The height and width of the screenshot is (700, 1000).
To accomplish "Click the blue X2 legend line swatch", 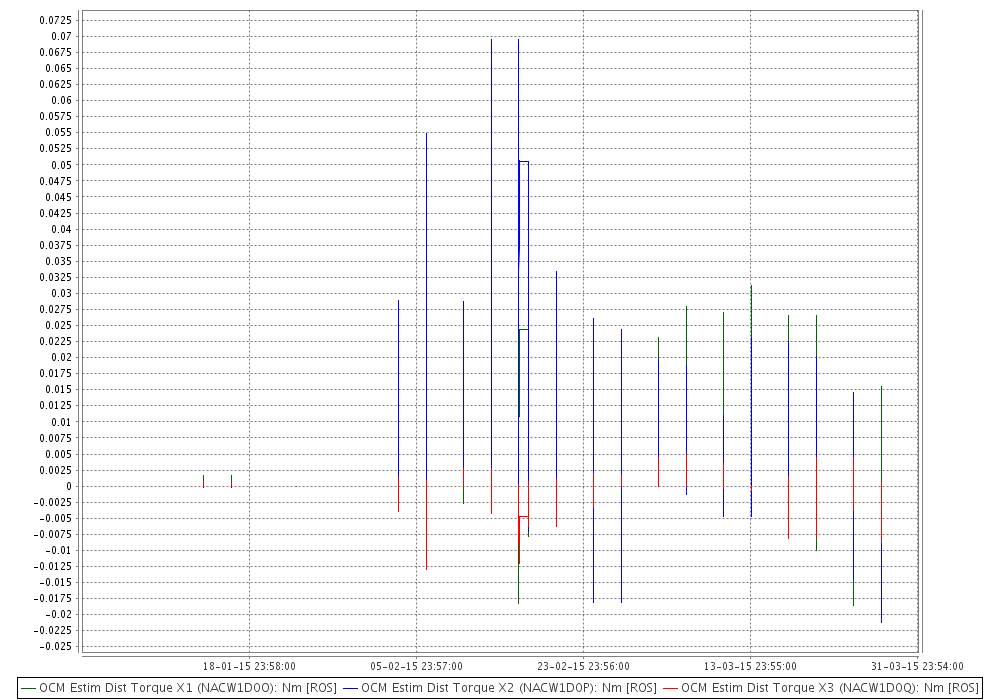I will [351, 689].
